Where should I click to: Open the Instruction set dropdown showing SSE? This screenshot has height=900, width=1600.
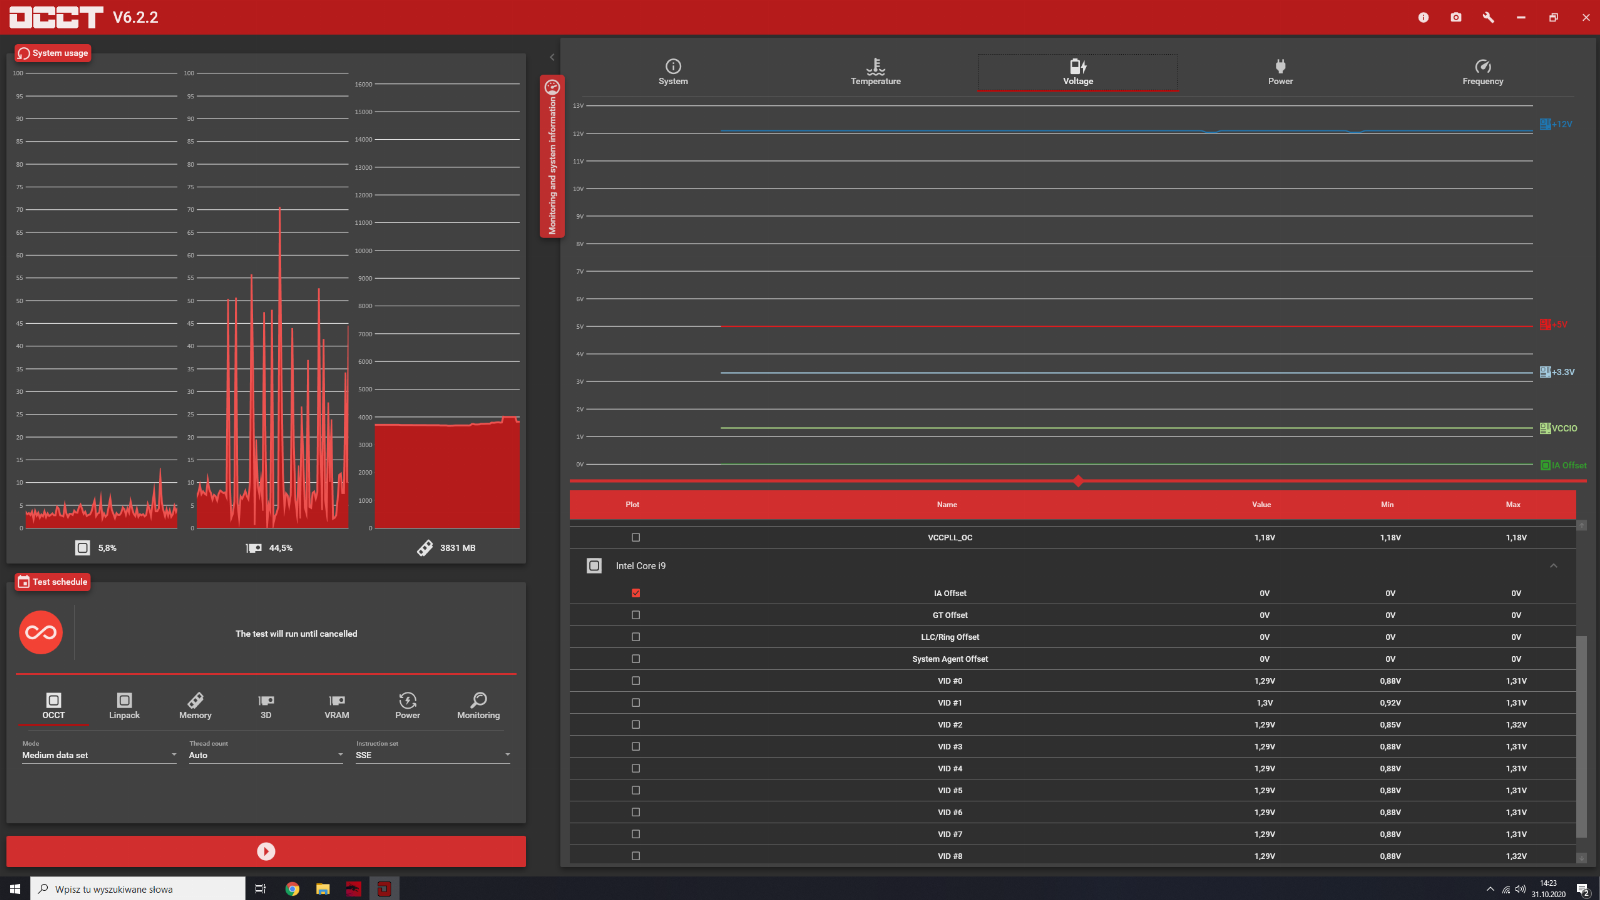coord(433,755)
